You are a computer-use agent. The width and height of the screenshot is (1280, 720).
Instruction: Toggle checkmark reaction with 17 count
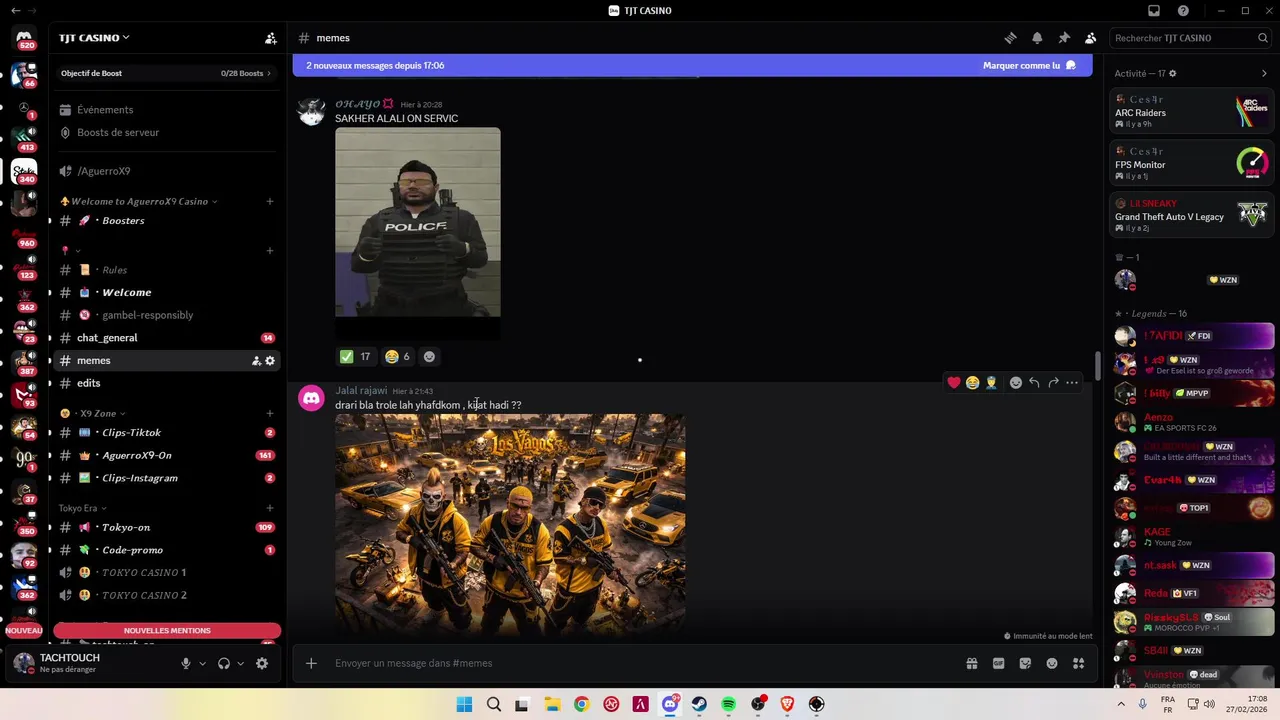tap(355, 356)
